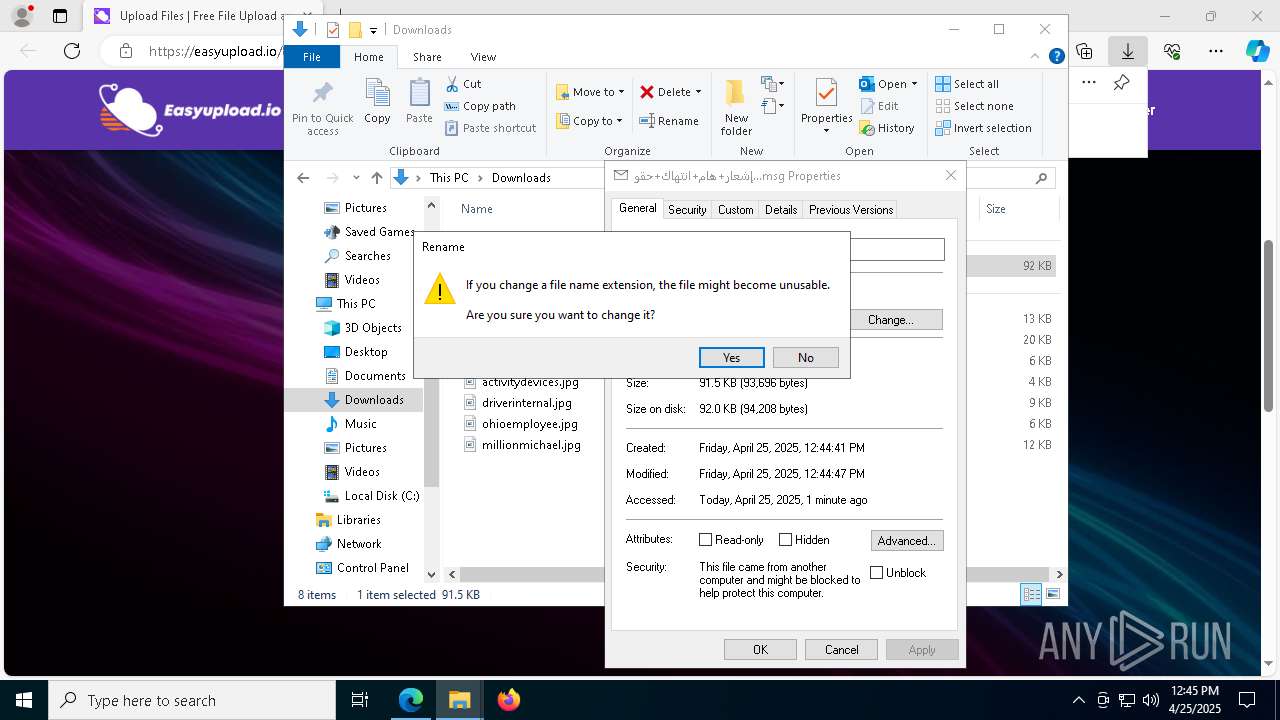Select 3D Objects in navigation pane
Viewport: 1280px width, 720px height.
(363, 328)
